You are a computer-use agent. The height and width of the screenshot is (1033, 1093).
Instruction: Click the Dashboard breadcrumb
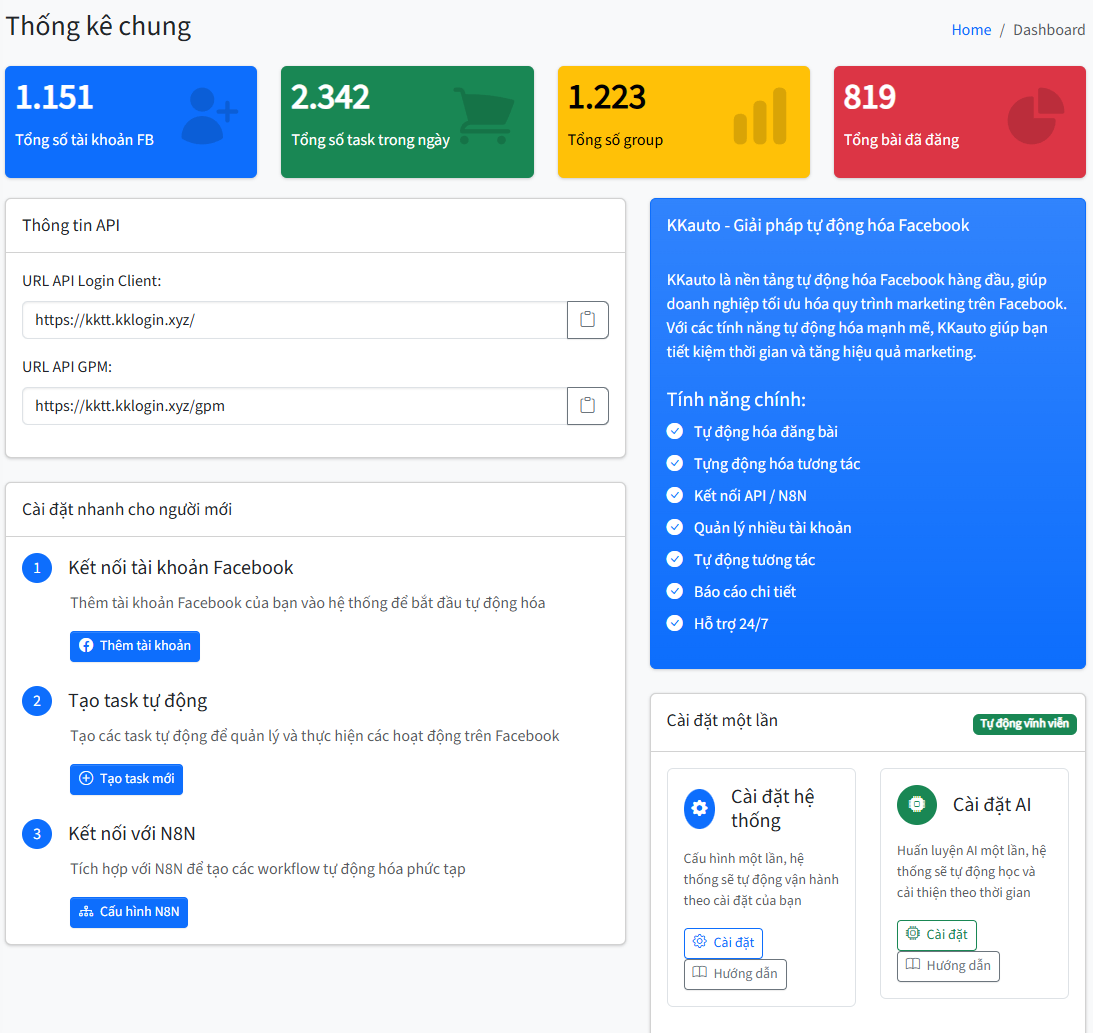tap(1049, 30)
